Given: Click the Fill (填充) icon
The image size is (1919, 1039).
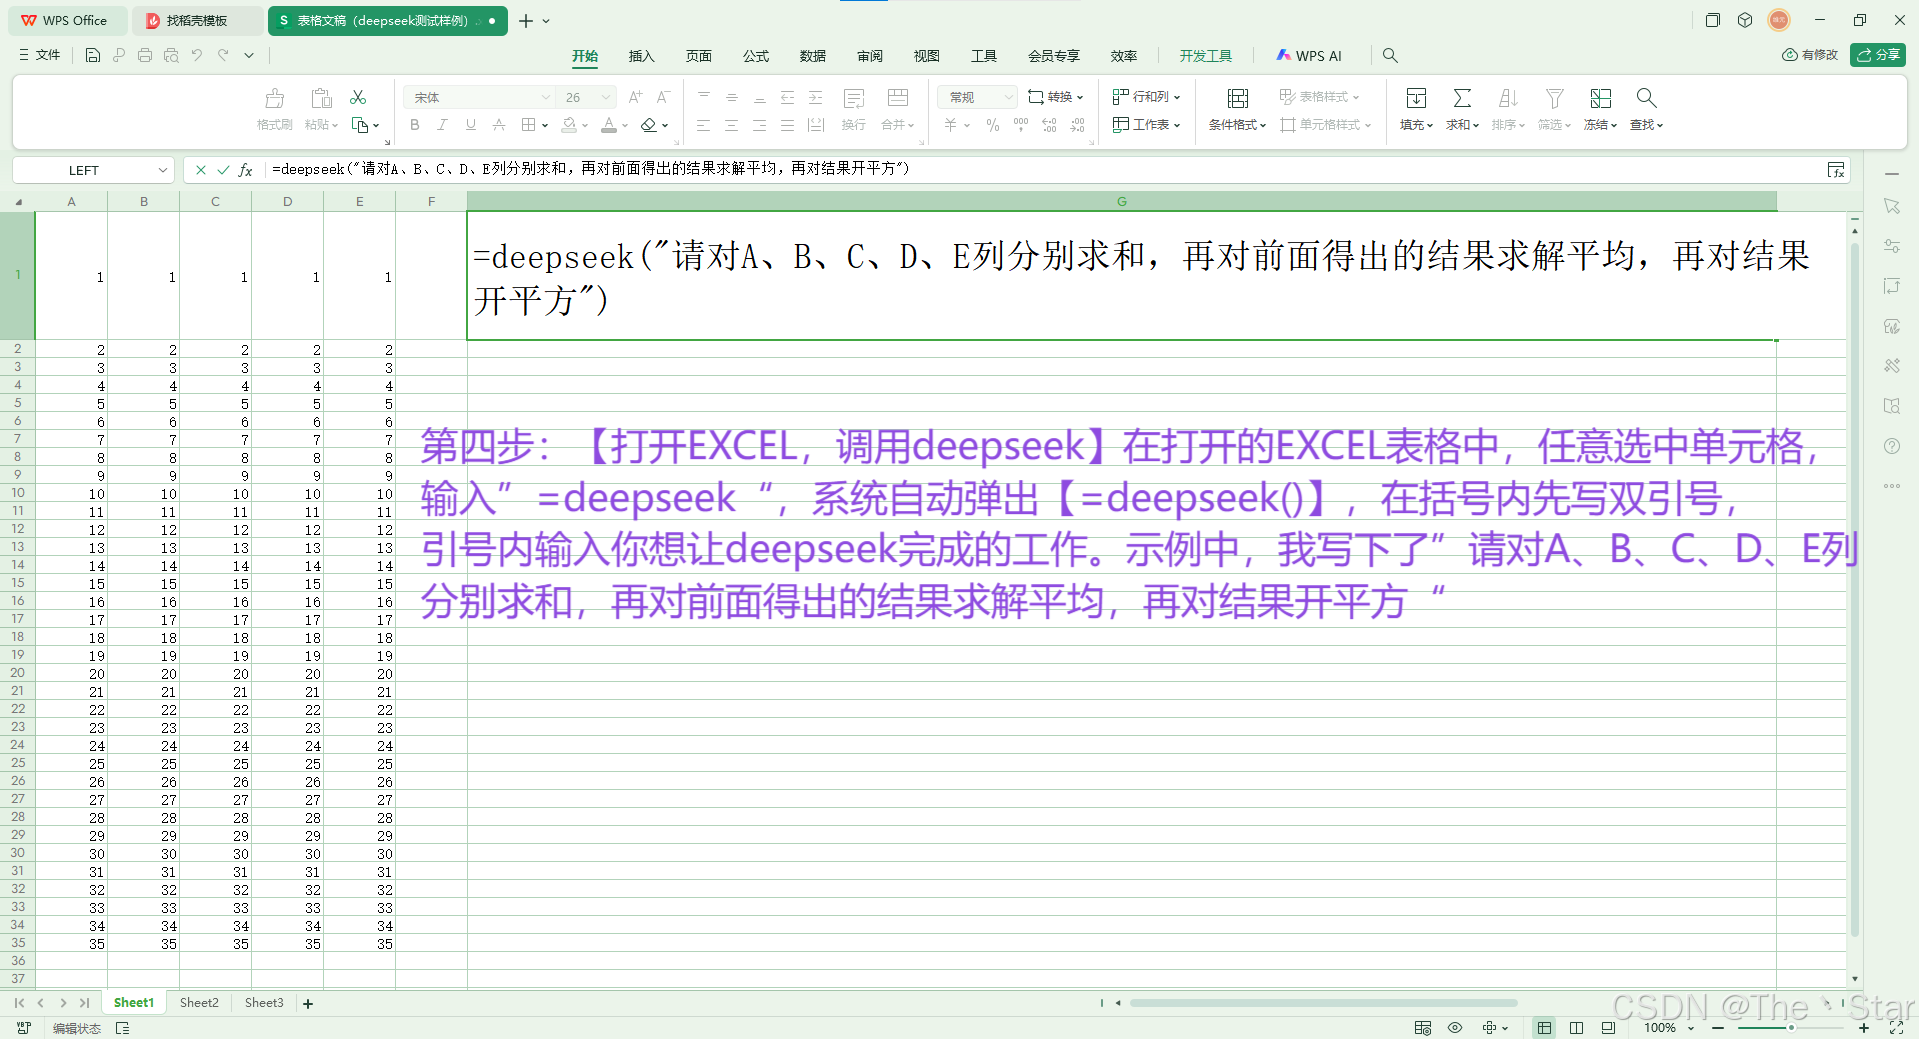Looking at the screenshot, I should click(x=1416, y=98).
